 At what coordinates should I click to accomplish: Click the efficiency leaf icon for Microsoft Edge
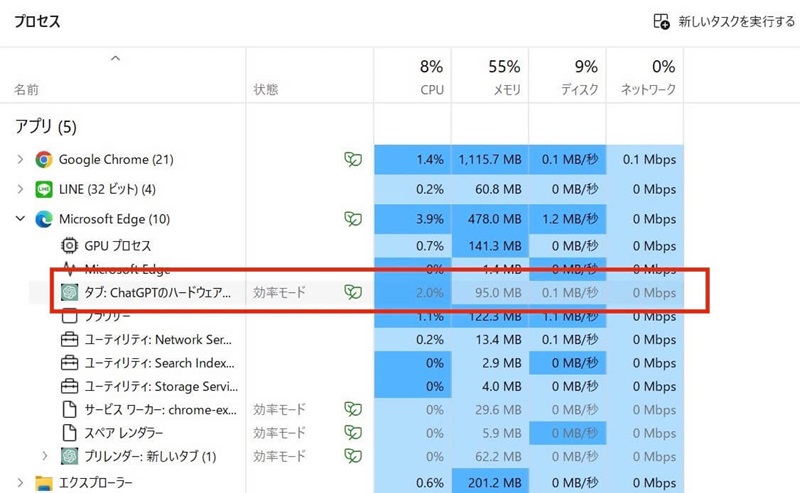tap(353, 219)
